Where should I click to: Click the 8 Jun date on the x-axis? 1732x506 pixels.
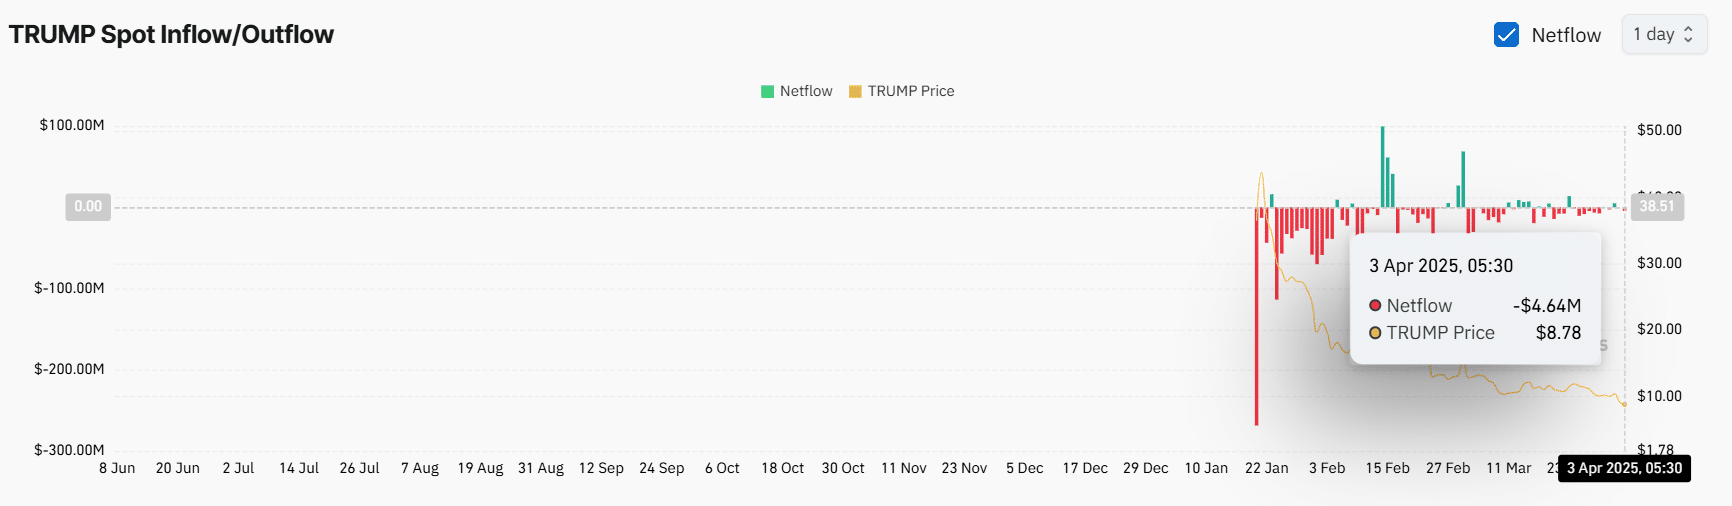[117, 468]
